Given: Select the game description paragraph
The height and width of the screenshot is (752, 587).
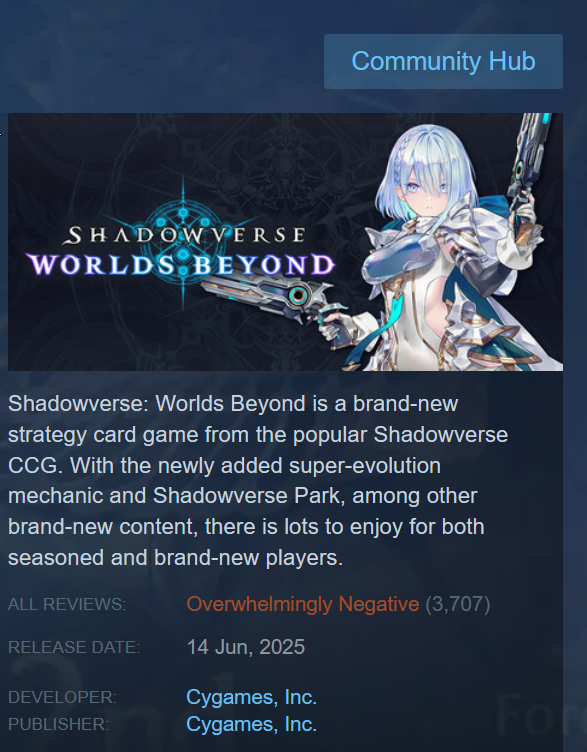Looking at the screenshot, I should [258, 481].
